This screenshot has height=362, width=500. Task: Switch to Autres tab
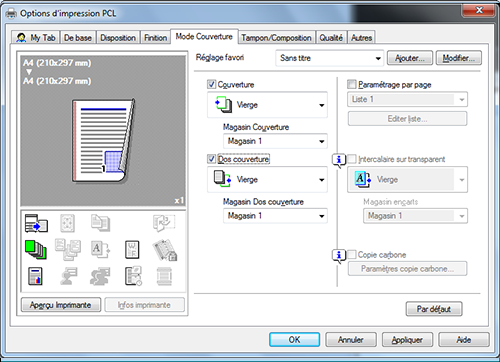pyautogui.click(x=361, y=38)
